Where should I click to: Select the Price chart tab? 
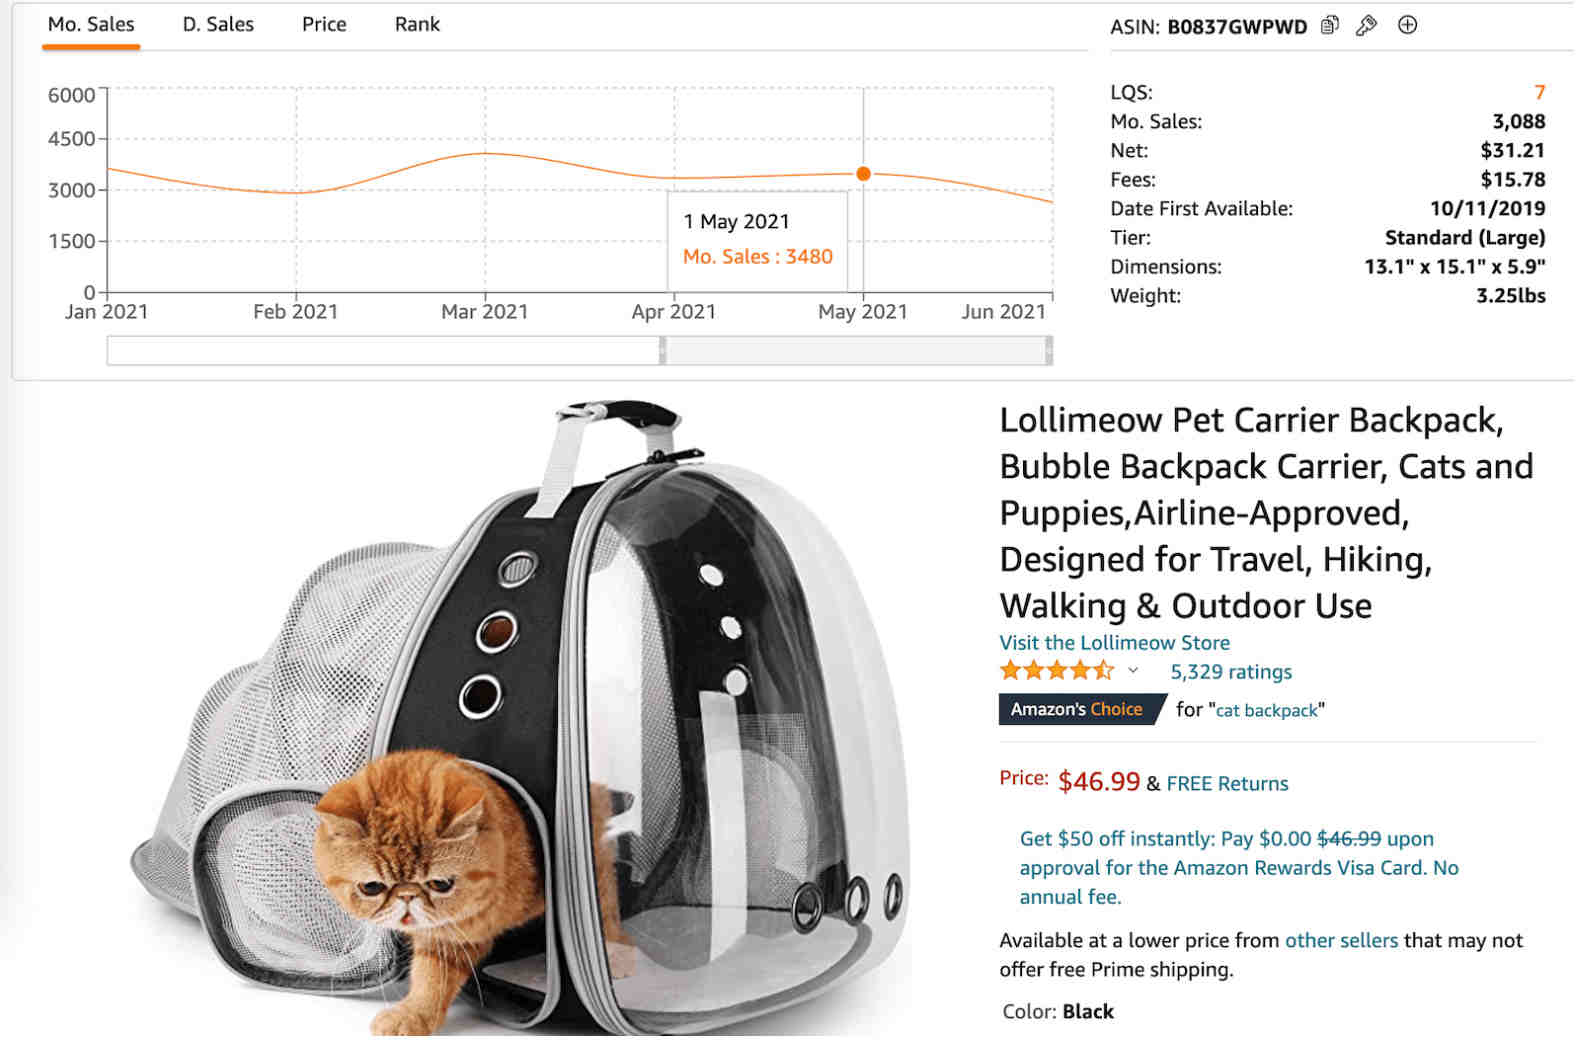pos(324,24)
